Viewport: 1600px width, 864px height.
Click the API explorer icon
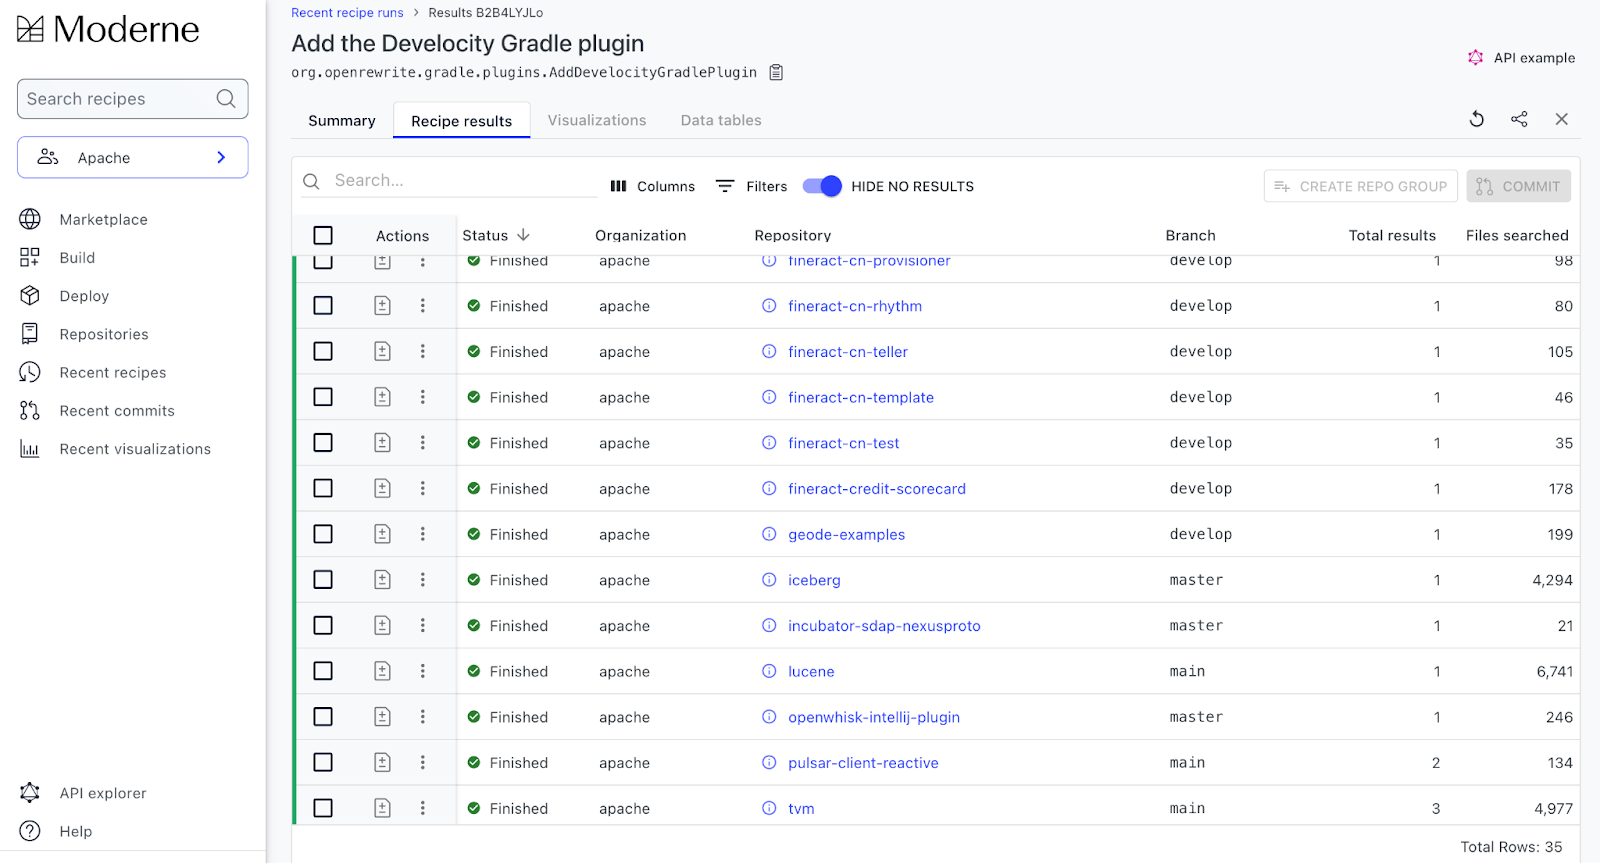(30, 793)
